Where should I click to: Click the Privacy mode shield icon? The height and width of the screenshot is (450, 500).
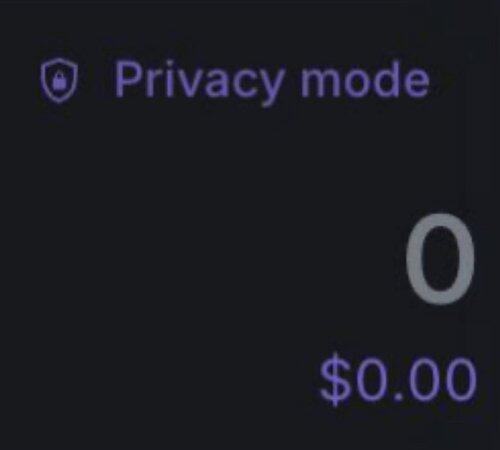point(59,80)
